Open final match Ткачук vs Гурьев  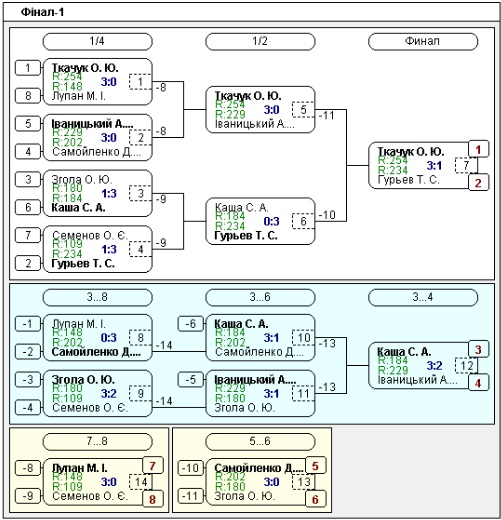[x=423, y=166]
